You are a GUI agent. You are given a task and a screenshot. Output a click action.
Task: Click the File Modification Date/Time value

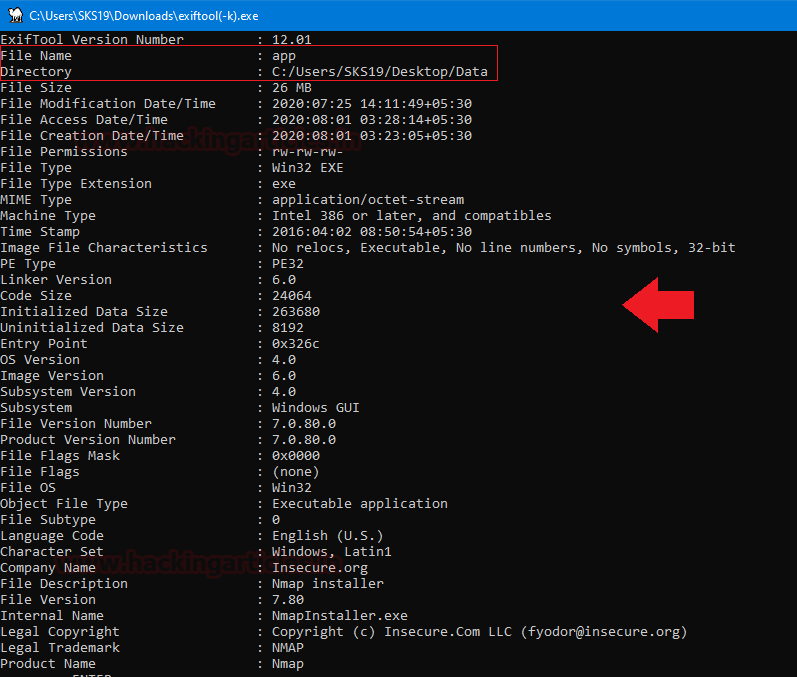tap(372, 104)
